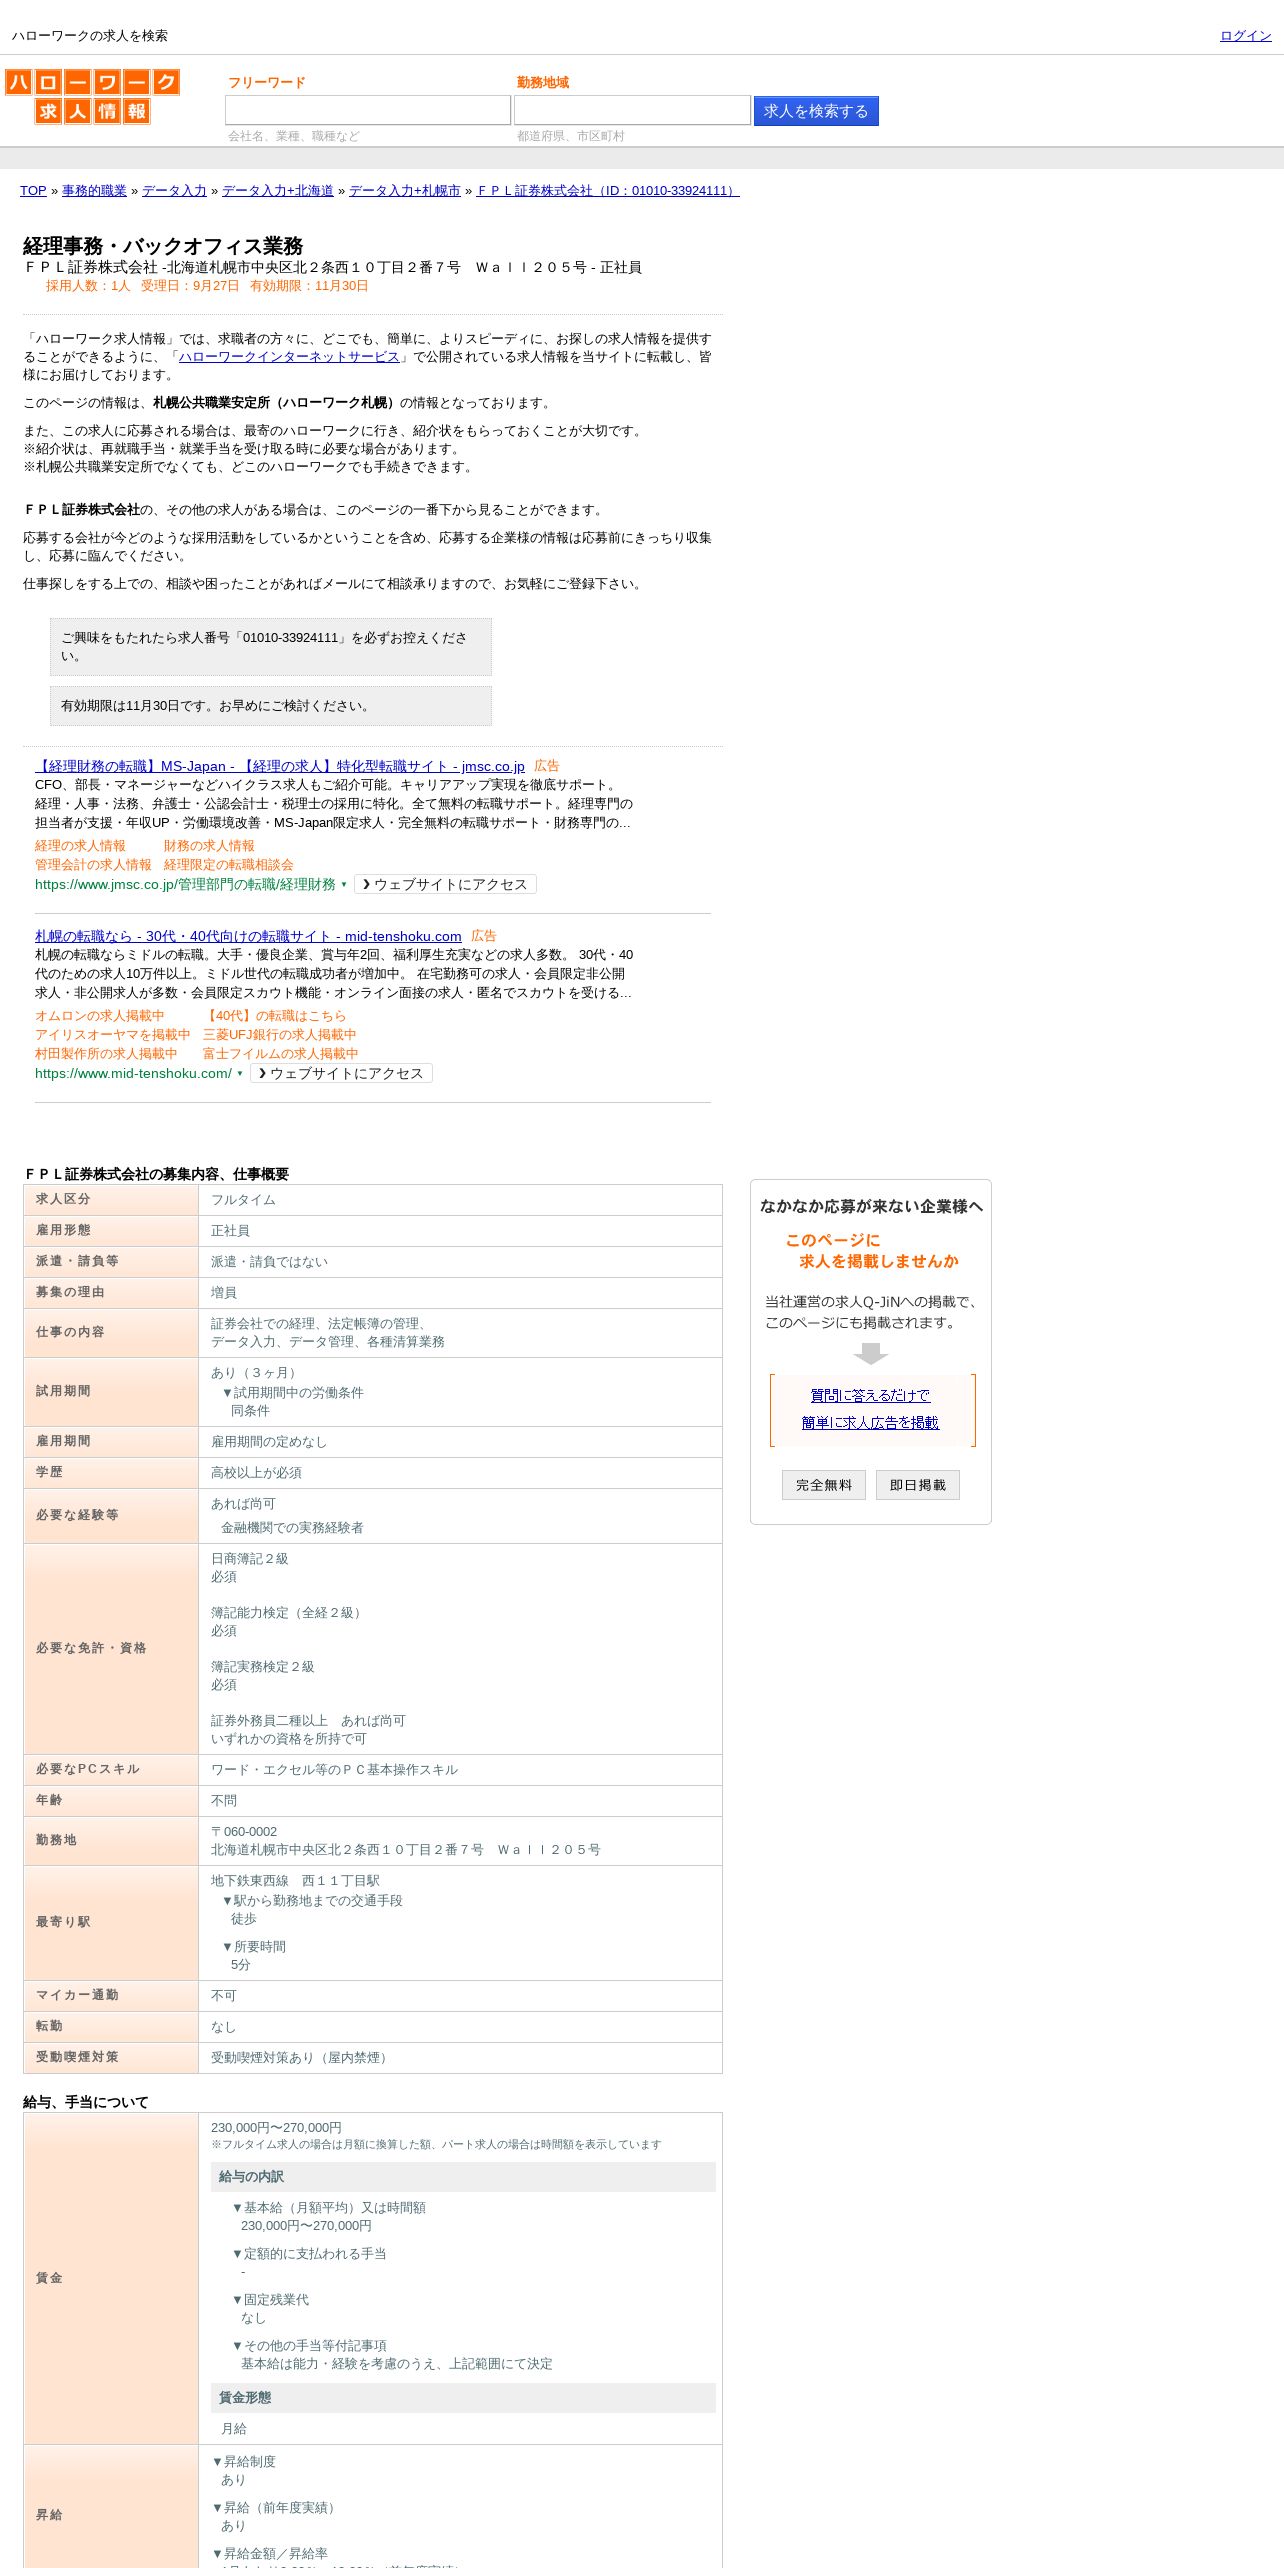Go to TOP breadcrumb link
Image resolution: width=1284 pixels, height=2568 pixels.
(x=33, y=191)
